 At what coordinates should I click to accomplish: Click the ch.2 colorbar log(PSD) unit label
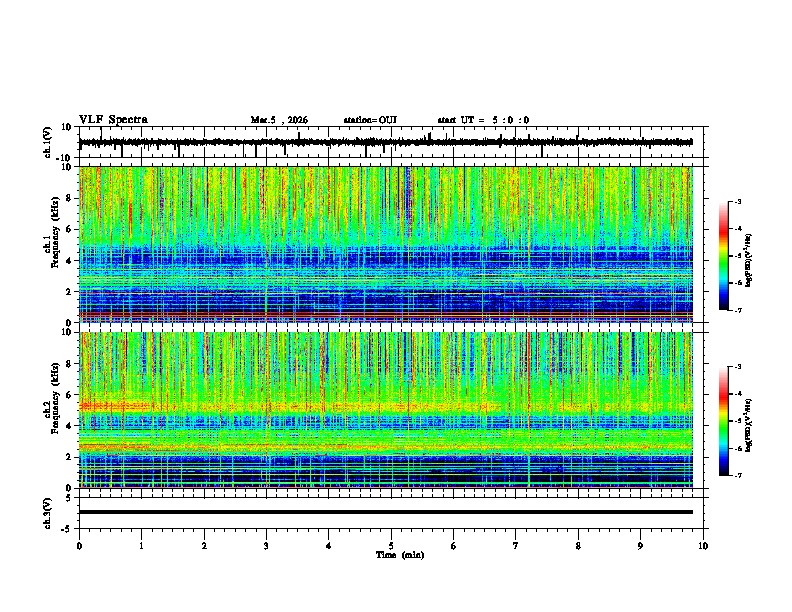pyautogui.click(x=749, y=425)
